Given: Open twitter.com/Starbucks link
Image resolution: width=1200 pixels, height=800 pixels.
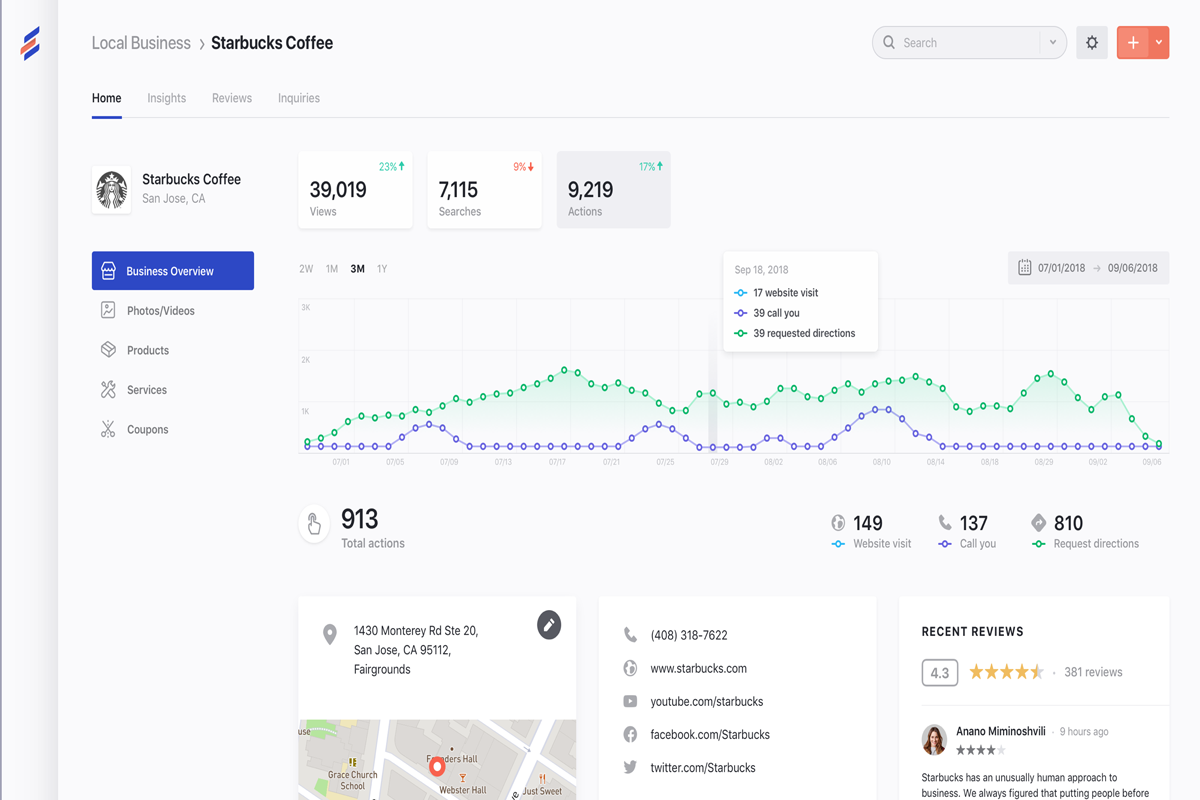Looking at the screenshot, I should click(x=703, y=768).
